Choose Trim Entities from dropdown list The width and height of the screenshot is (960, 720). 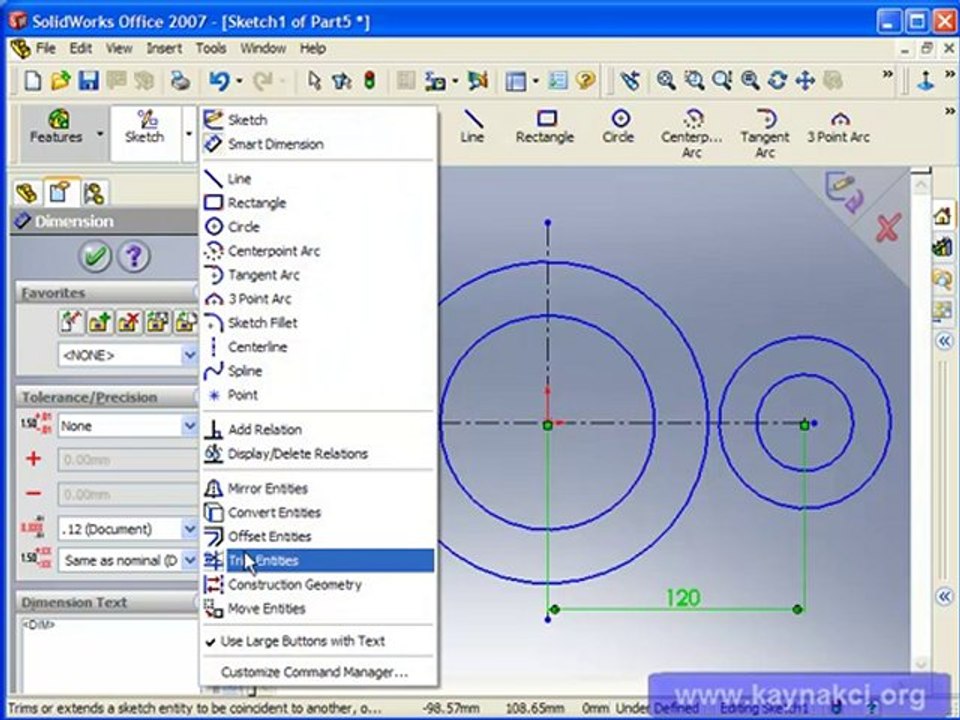tap(318, 561)
